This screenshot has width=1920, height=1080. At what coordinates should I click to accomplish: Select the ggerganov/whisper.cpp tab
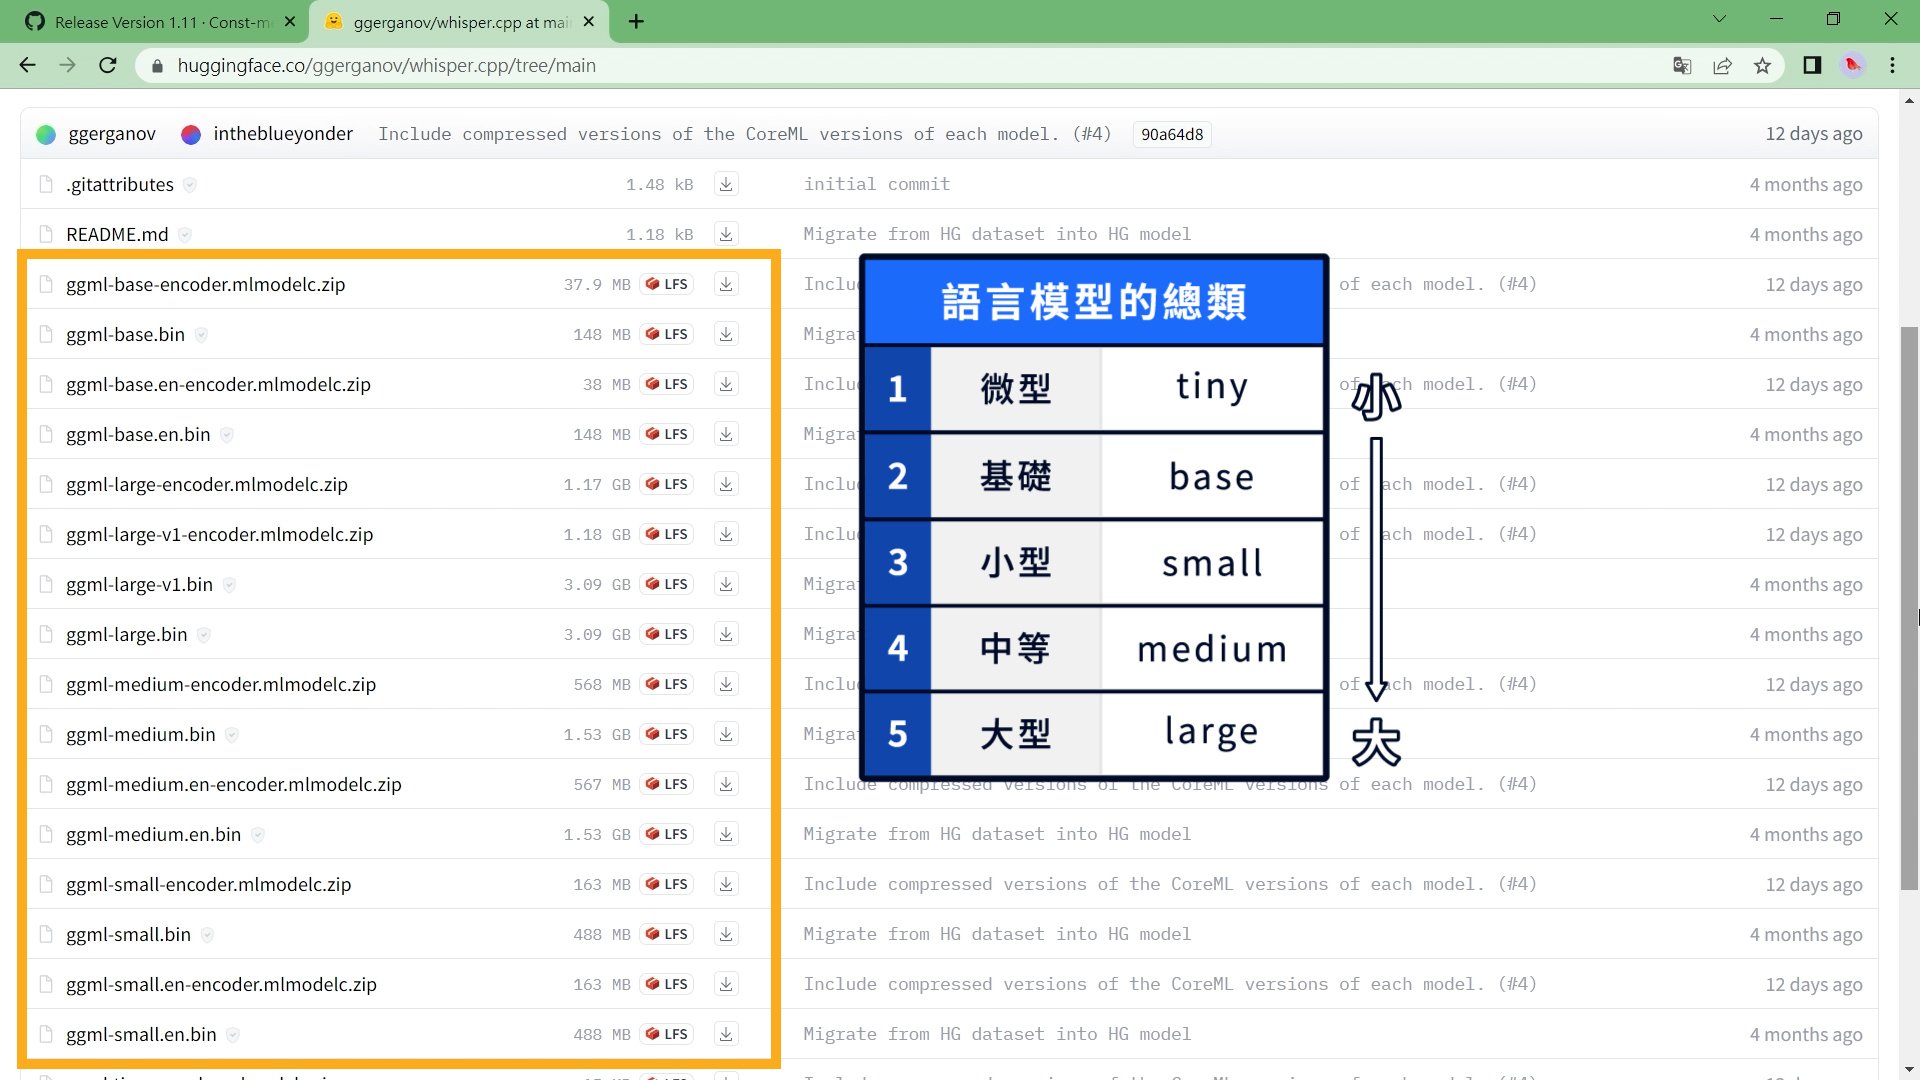459,22
